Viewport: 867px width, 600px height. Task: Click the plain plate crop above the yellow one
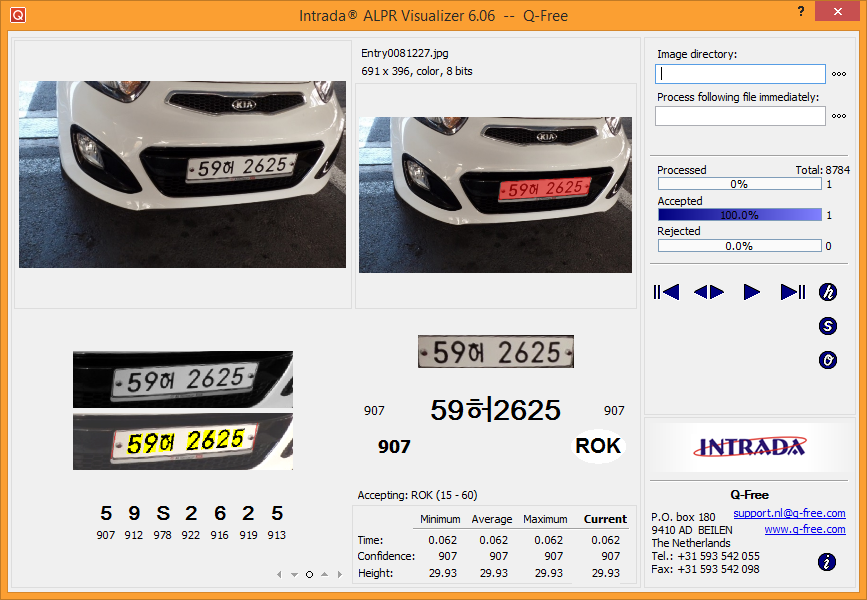[x=183, y=379]
